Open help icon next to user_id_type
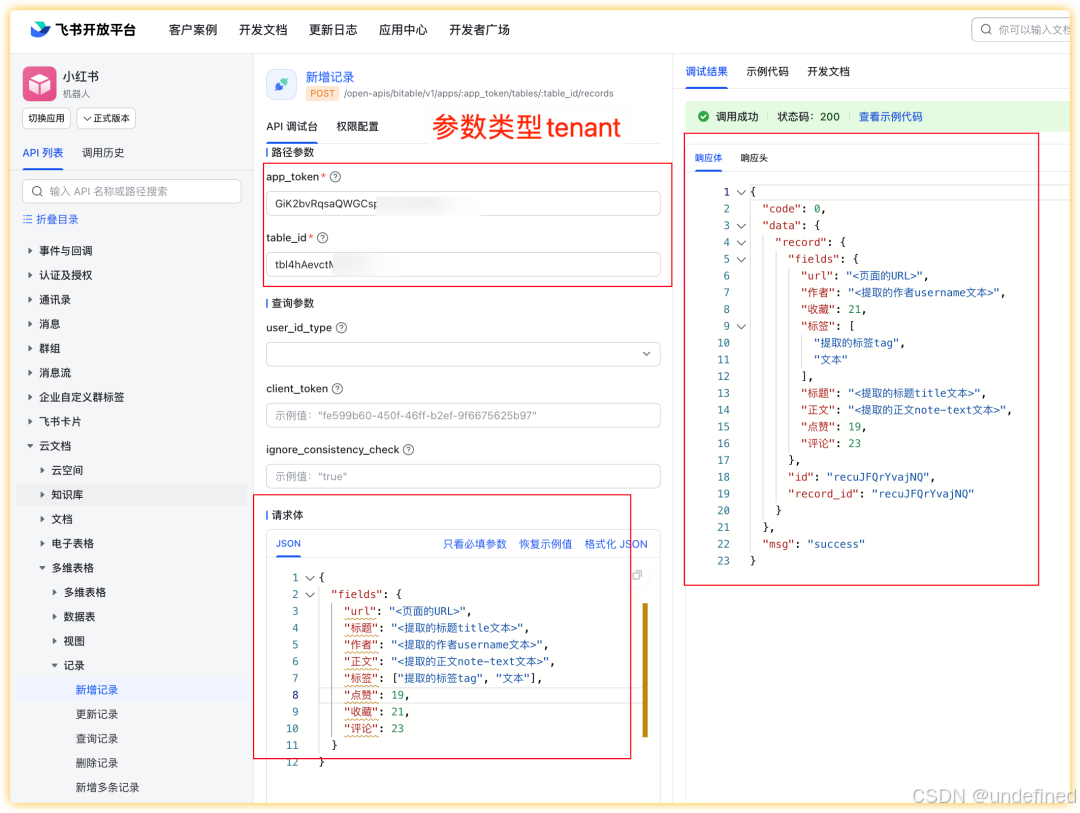This screenshot has height=813, width=1080. [341, 328]
